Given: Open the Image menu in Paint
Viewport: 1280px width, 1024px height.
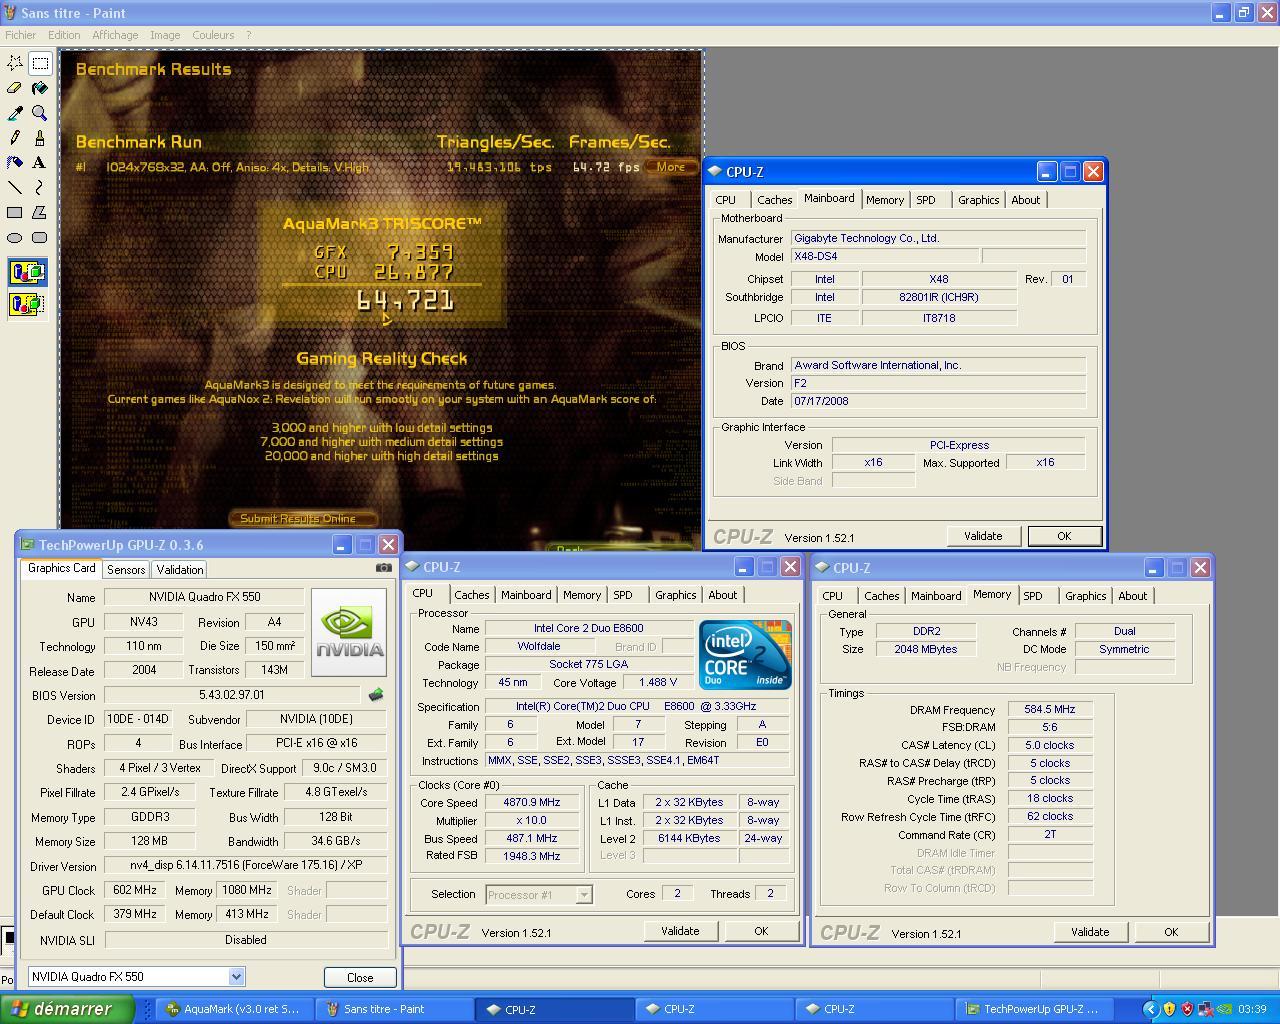Looking at the screenshot, I should [165, 35].
